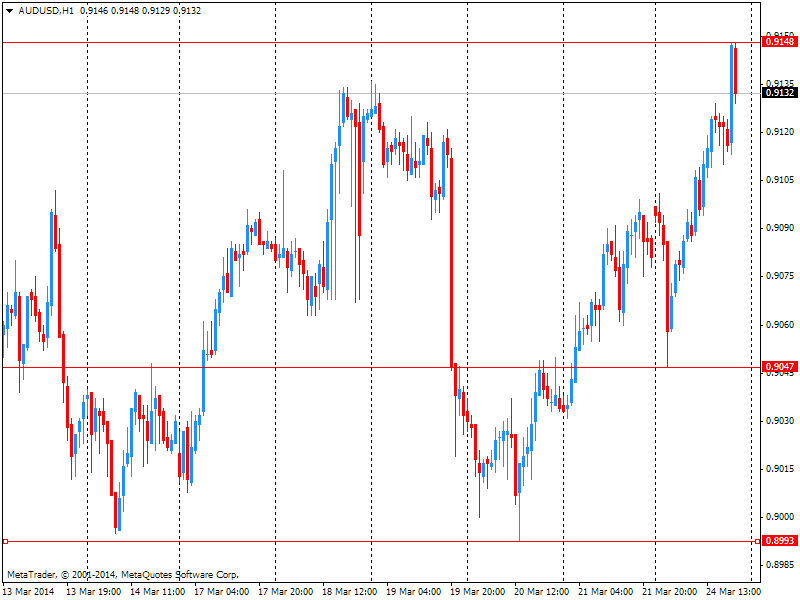800x600 pixels.
Task: Click the 19 Mar 04:00 time label
Action: click(414, 592)
